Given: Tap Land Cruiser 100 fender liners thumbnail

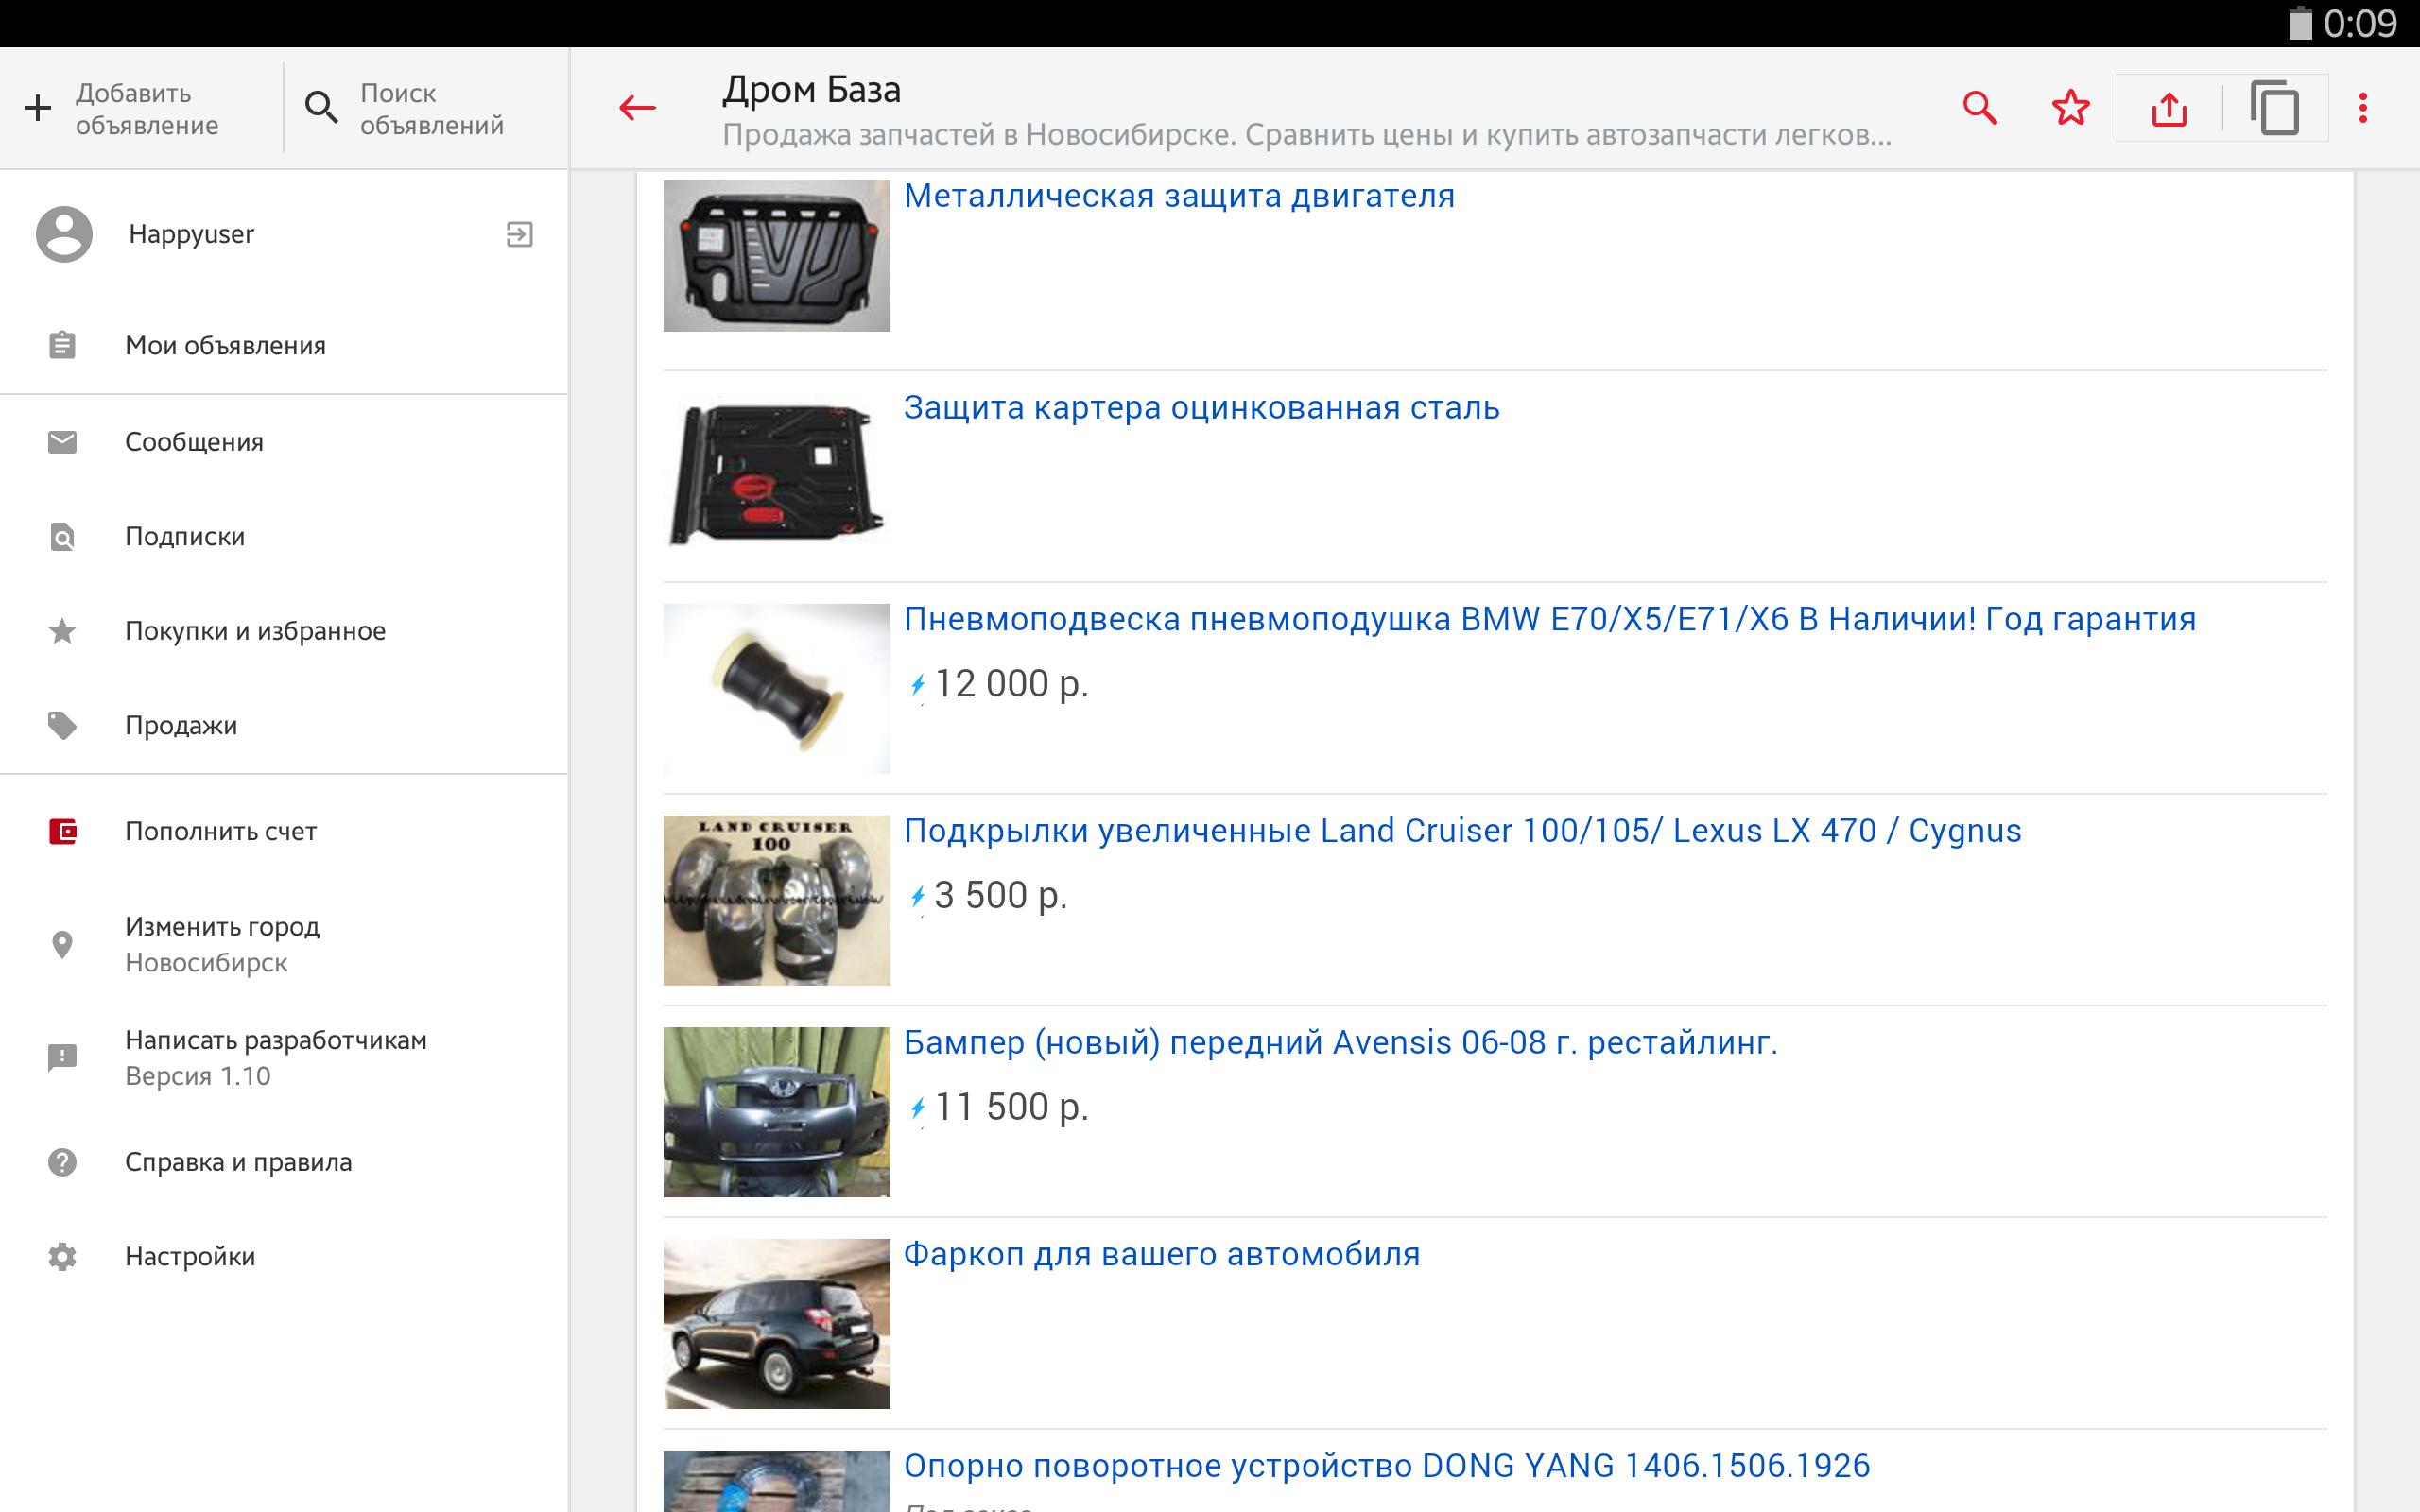Looking at the screenshot, I should (776, 900).
